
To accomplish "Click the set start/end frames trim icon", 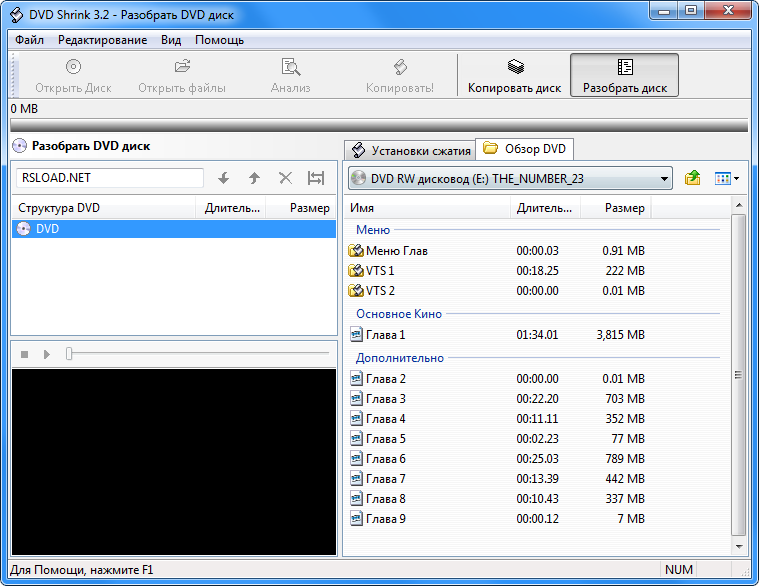I will [x=316, y=178].
